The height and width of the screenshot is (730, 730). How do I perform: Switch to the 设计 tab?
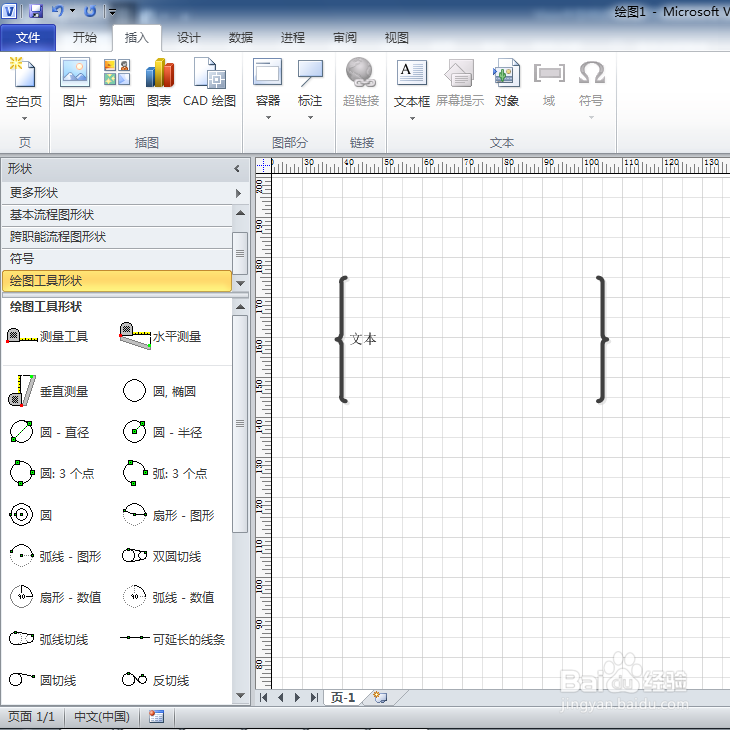(189, 38)
